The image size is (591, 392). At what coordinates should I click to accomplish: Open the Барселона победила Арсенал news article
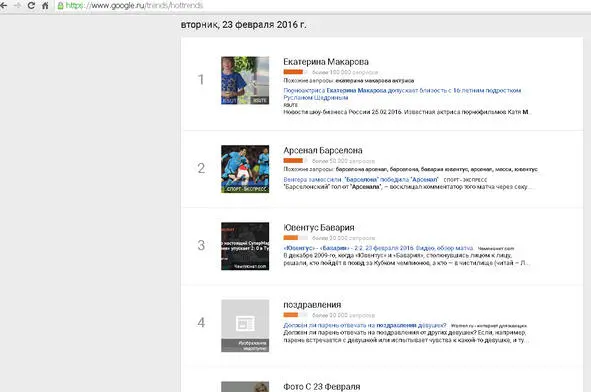click(x=361, y=179)
